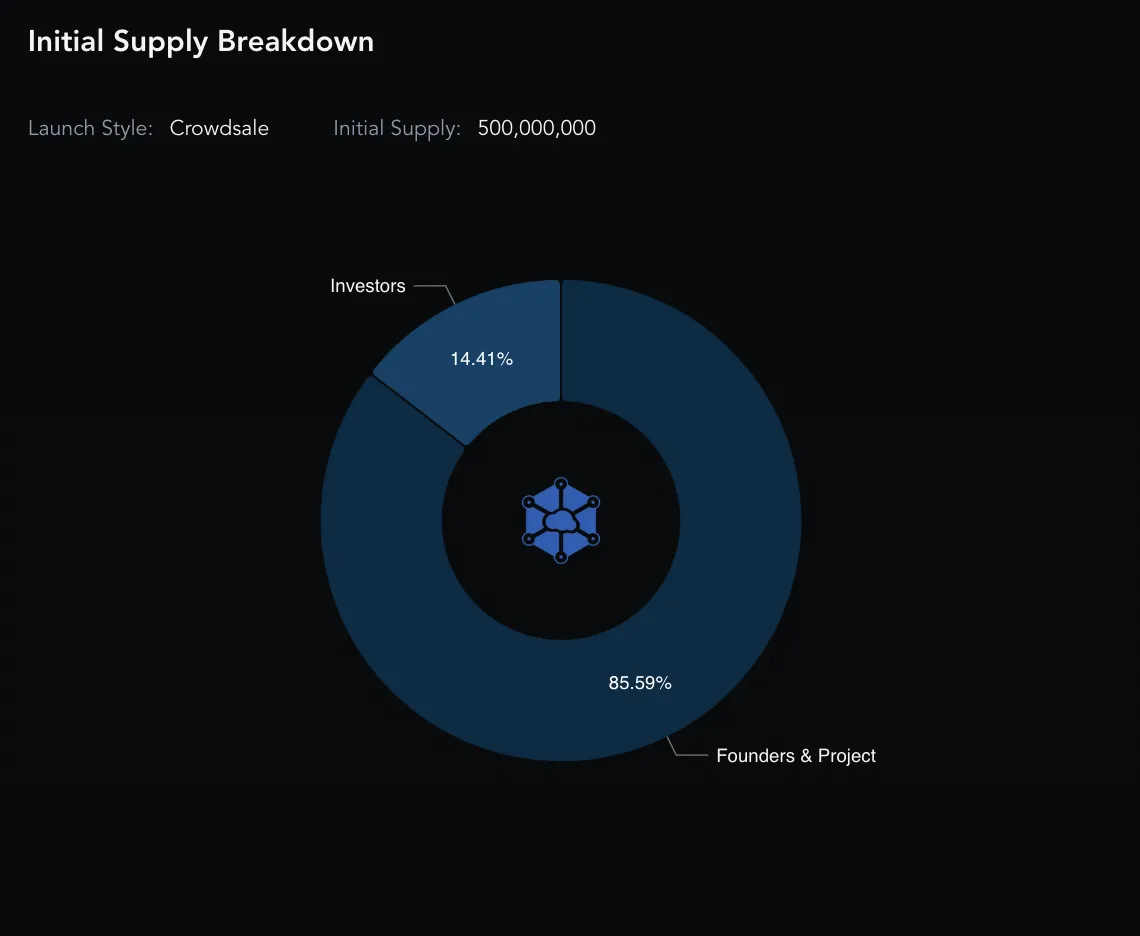Click the cloud symbol inside the hexagon logo

pyautogui.click(x=561, y=521)
